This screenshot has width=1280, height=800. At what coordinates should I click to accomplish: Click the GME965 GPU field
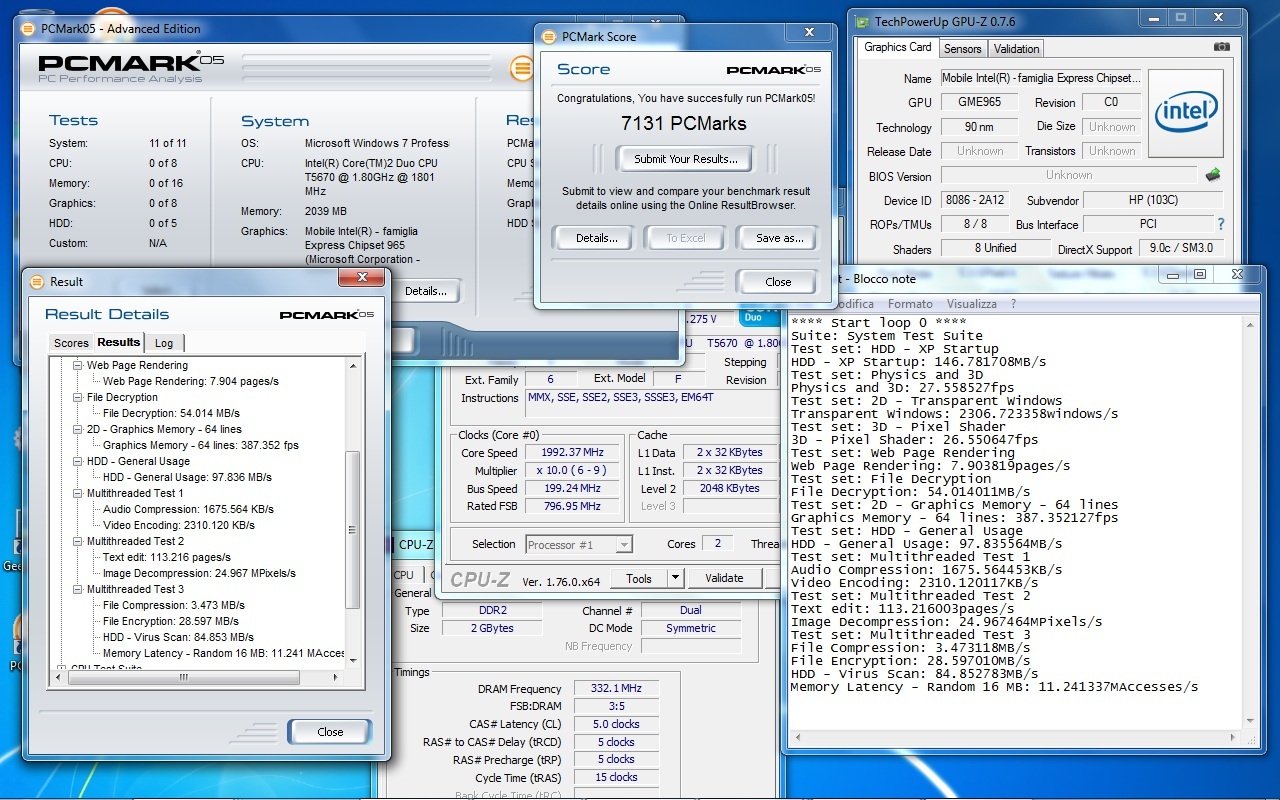[x=979, y=102]
